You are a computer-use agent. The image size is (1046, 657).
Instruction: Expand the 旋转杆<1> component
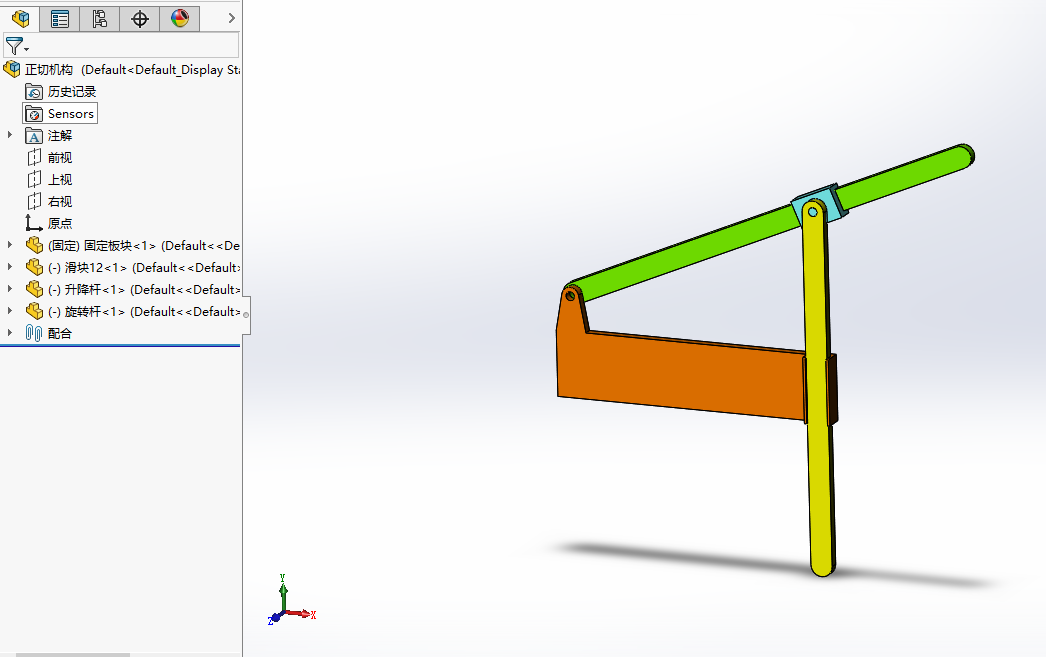tap(9, 311)
